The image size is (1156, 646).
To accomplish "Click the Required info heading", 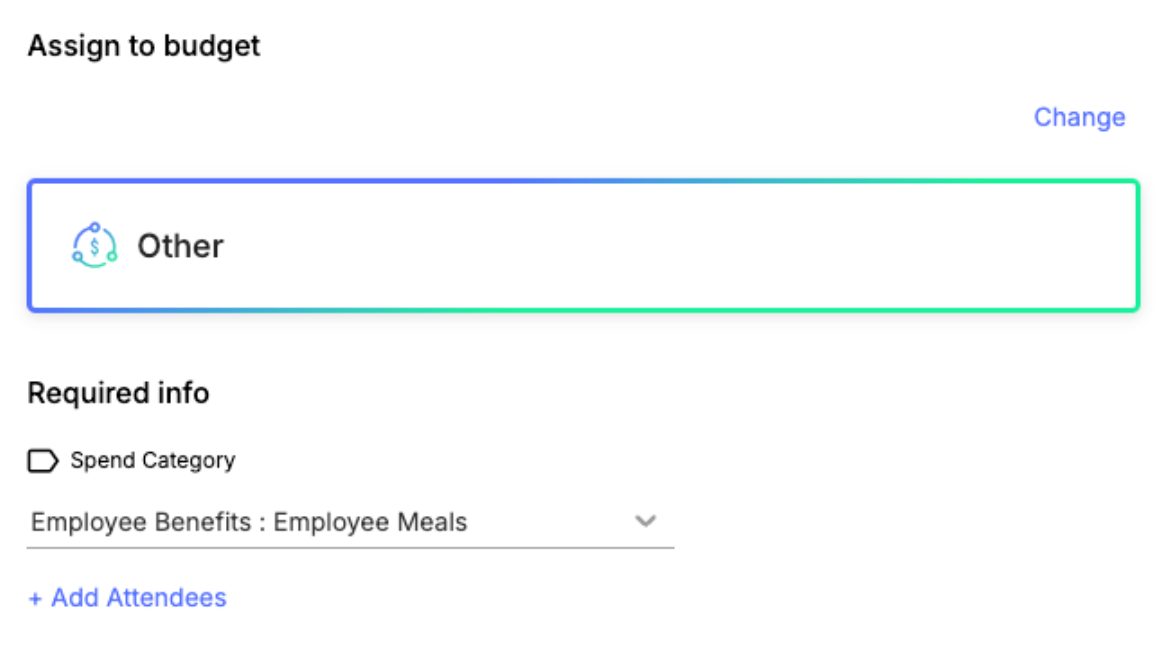I will point(118,393).
